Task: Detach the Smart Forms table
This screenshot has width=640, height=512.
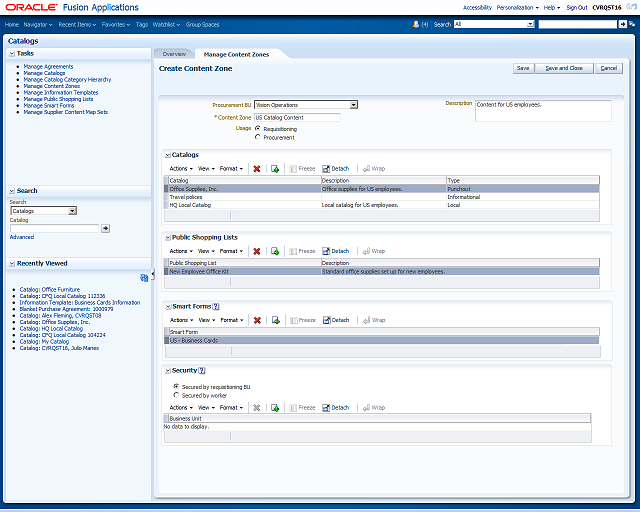Action: 336,320
